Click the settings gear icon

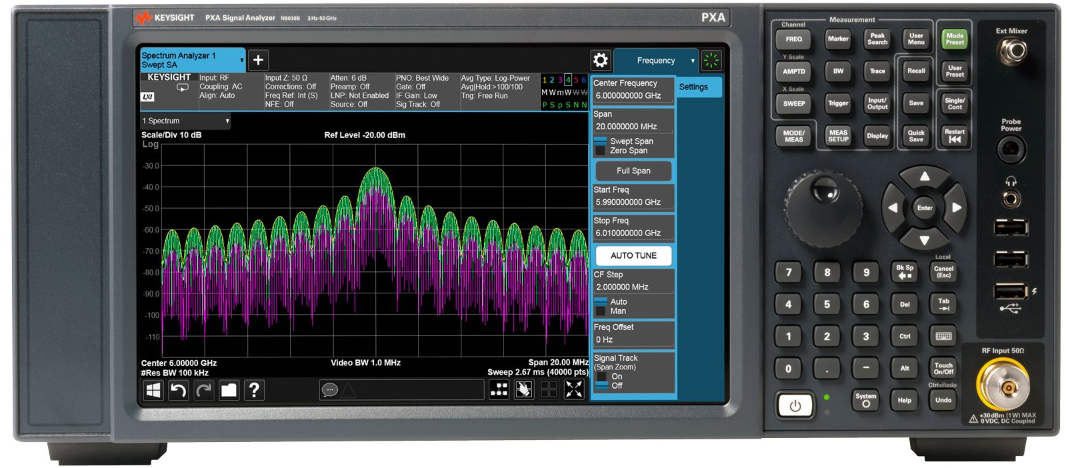coord(600,60)
